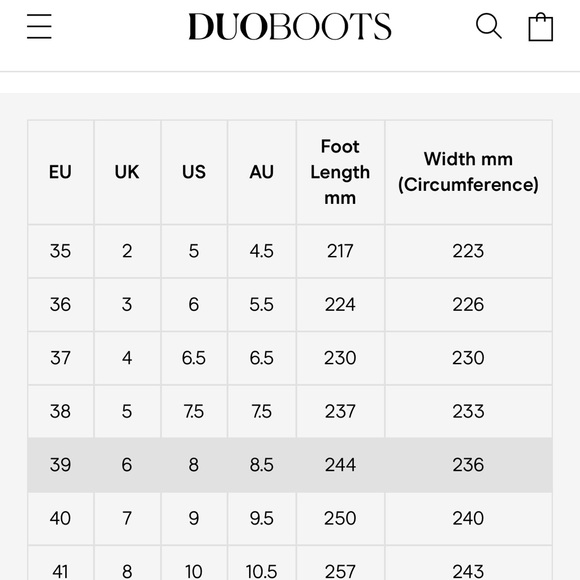The width and height of the screenshot is (580, 580).
Task: Click width value 236 in highlighted row
Action: pyautogui.click(x=468, y=465)
